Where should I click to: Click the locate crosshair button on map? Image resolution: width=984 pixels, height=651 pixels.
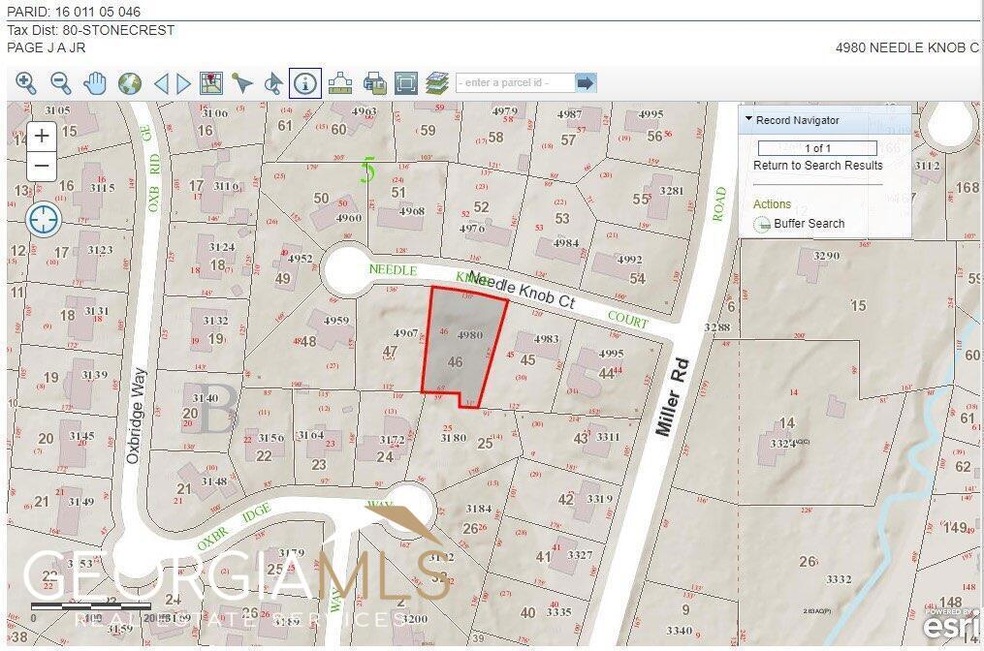(x=43, y=220)
